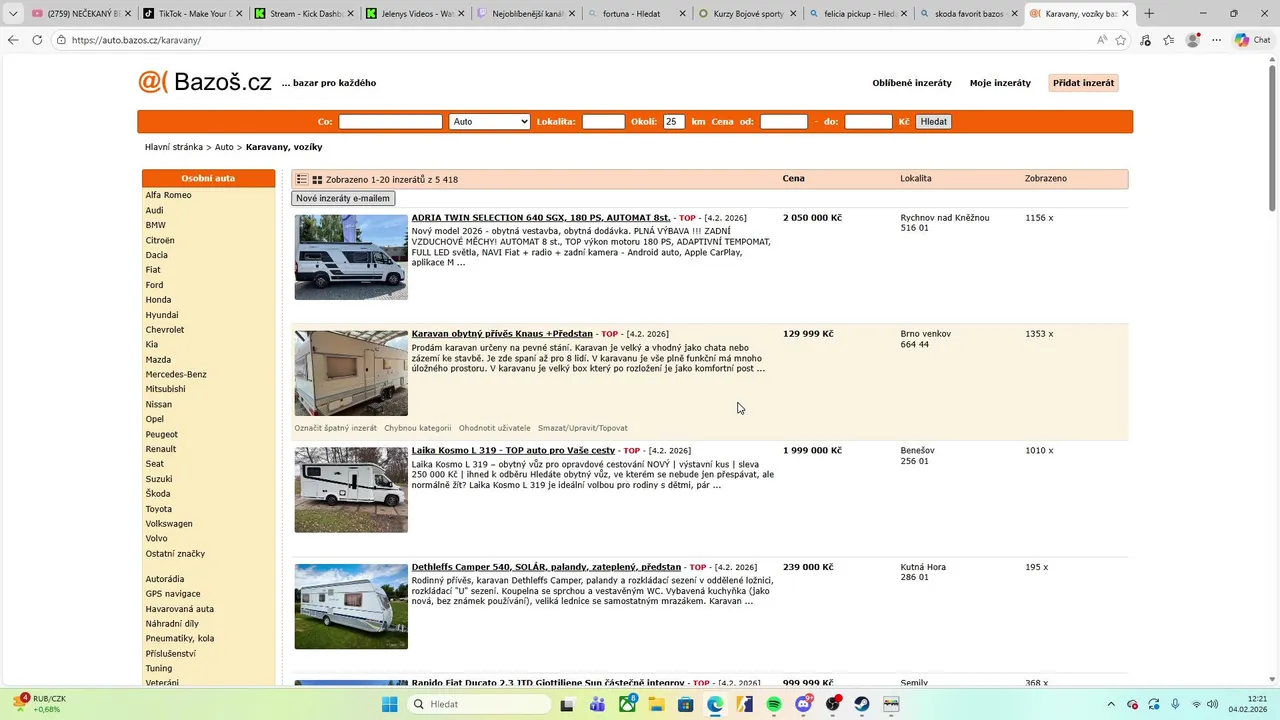
Task: Click the Bazoš.cz logo
Action: point(205,82)
